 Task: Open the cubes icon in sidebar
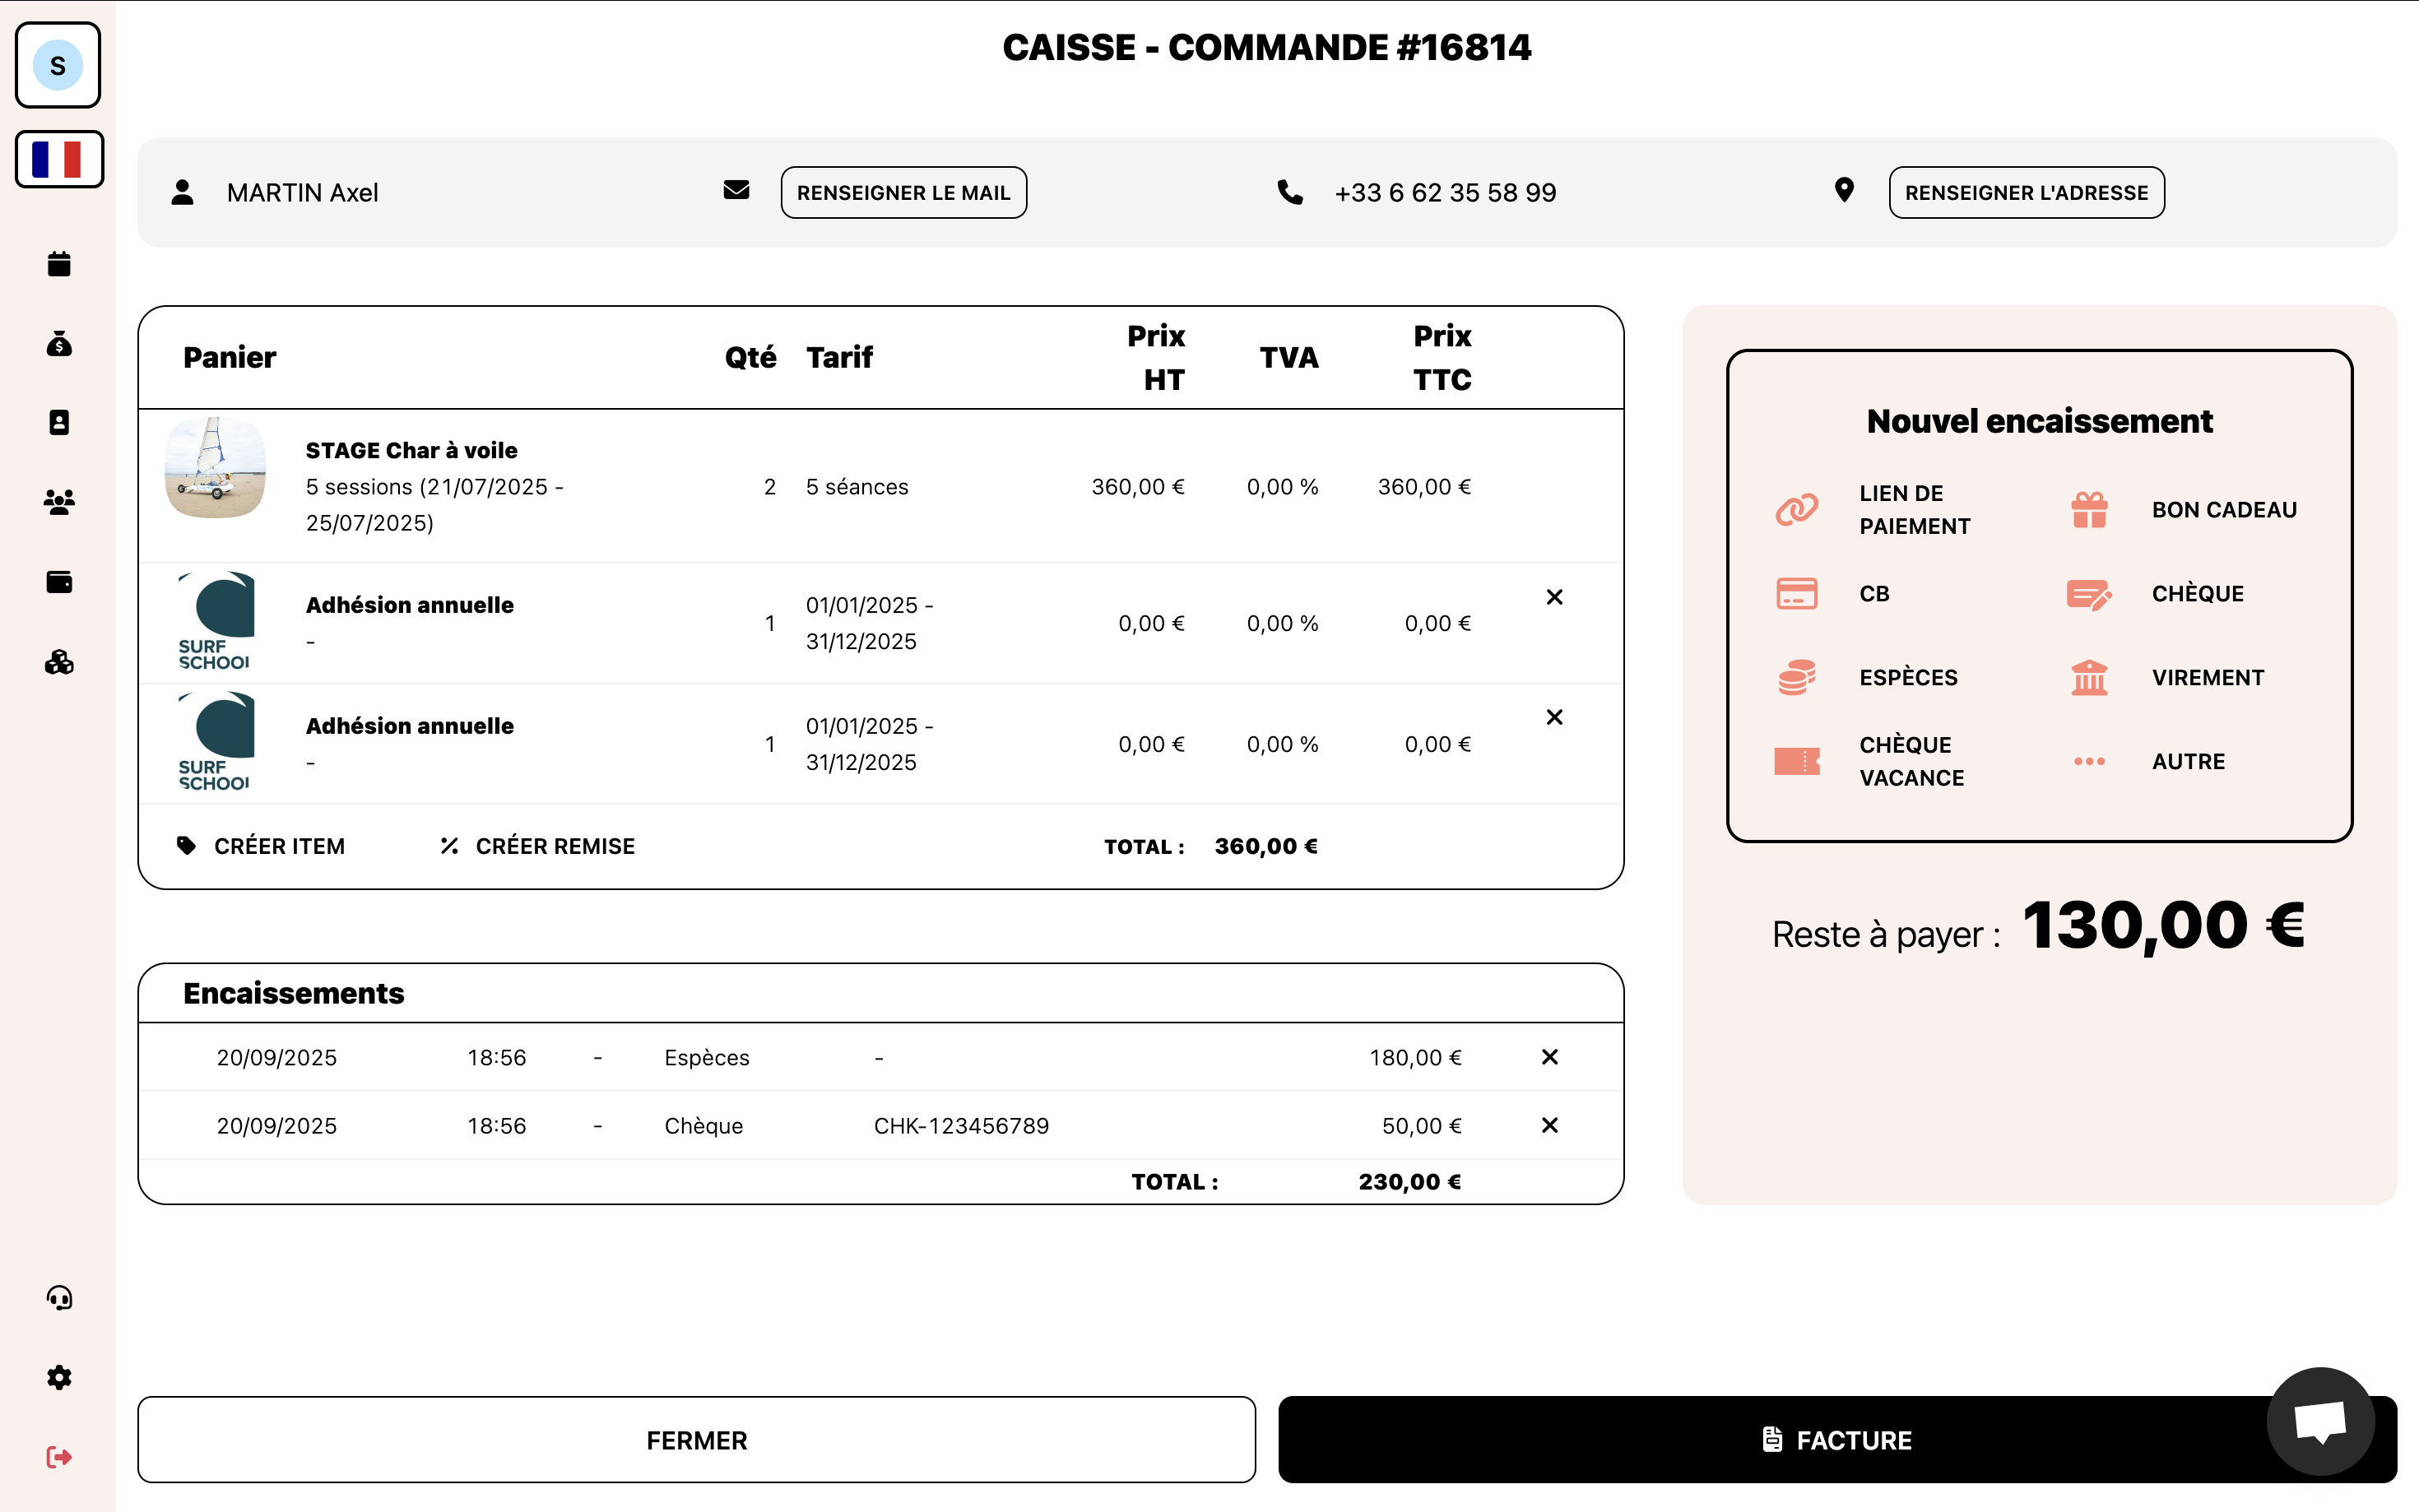tap(59, 662)
